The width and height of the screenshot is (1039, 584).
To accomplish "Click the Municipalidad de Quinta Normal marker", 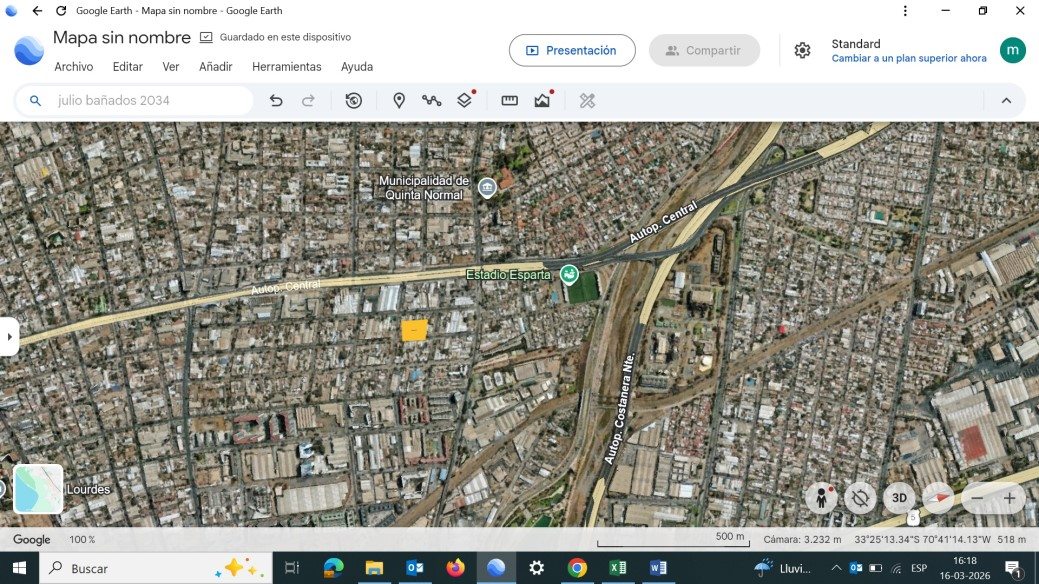I will click(x=487, y=188).
